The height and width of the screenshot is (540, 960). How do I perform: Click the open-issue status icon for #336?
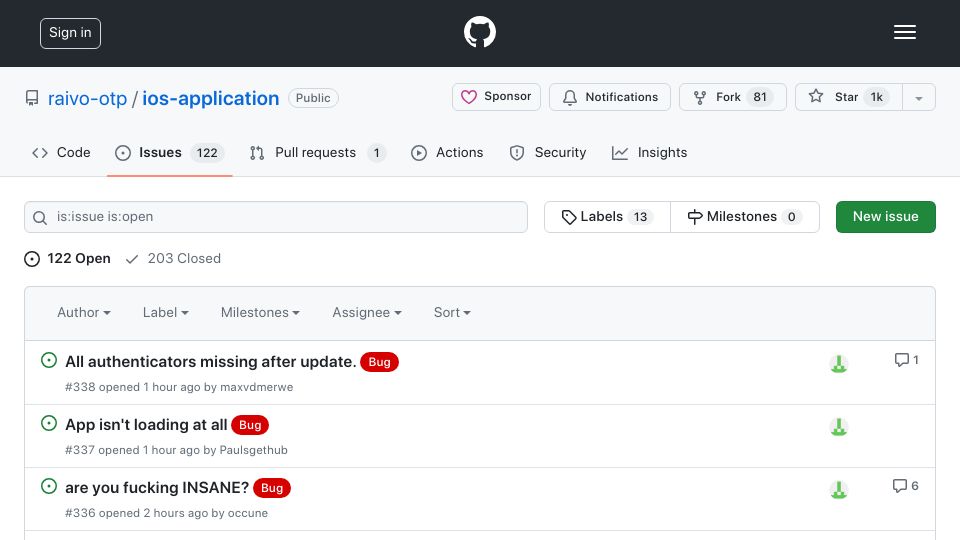49,486
